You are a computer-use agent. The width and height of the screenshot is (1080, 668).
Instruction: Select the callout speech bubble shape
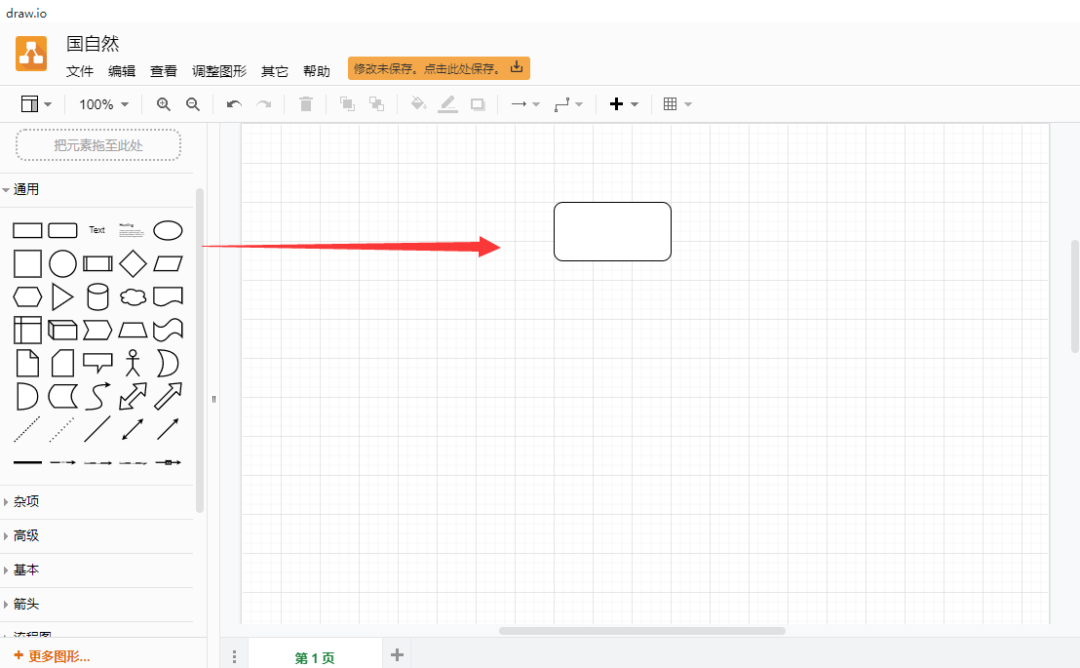98,363
